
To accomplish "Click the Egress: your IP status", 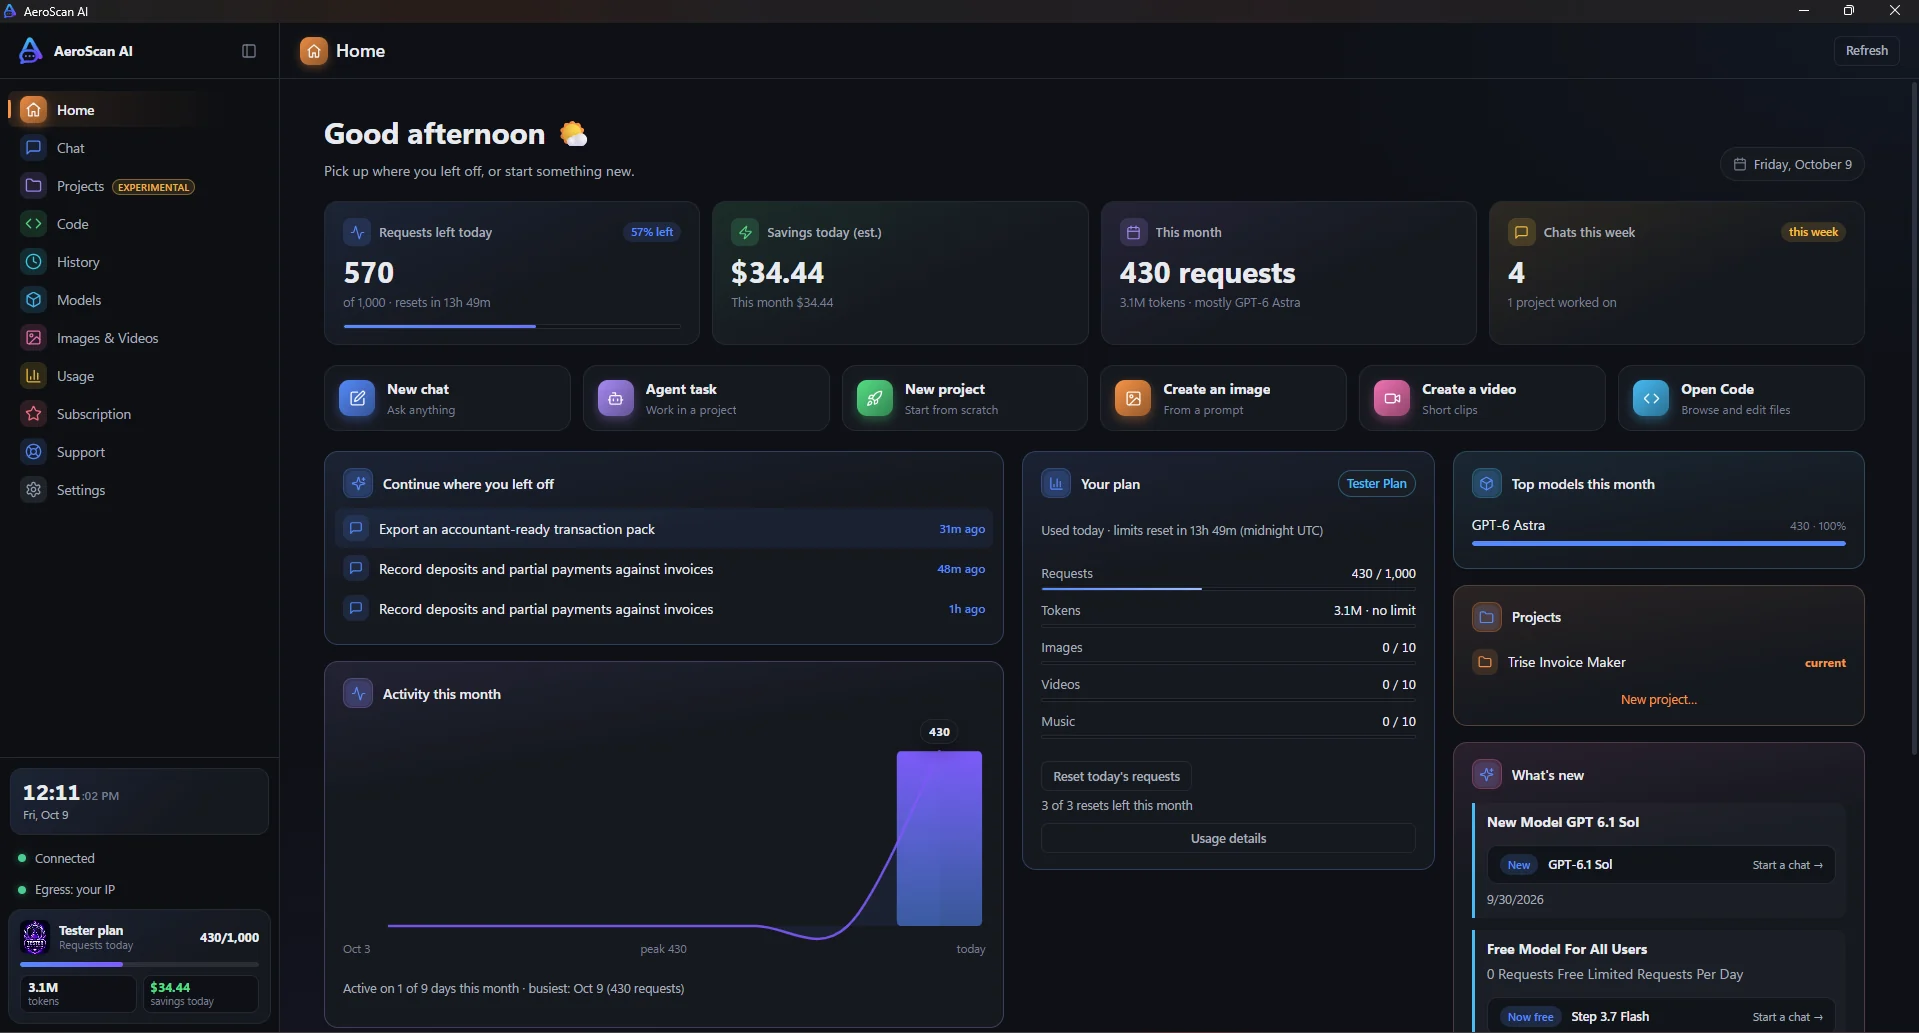I will tap(67, 890).
